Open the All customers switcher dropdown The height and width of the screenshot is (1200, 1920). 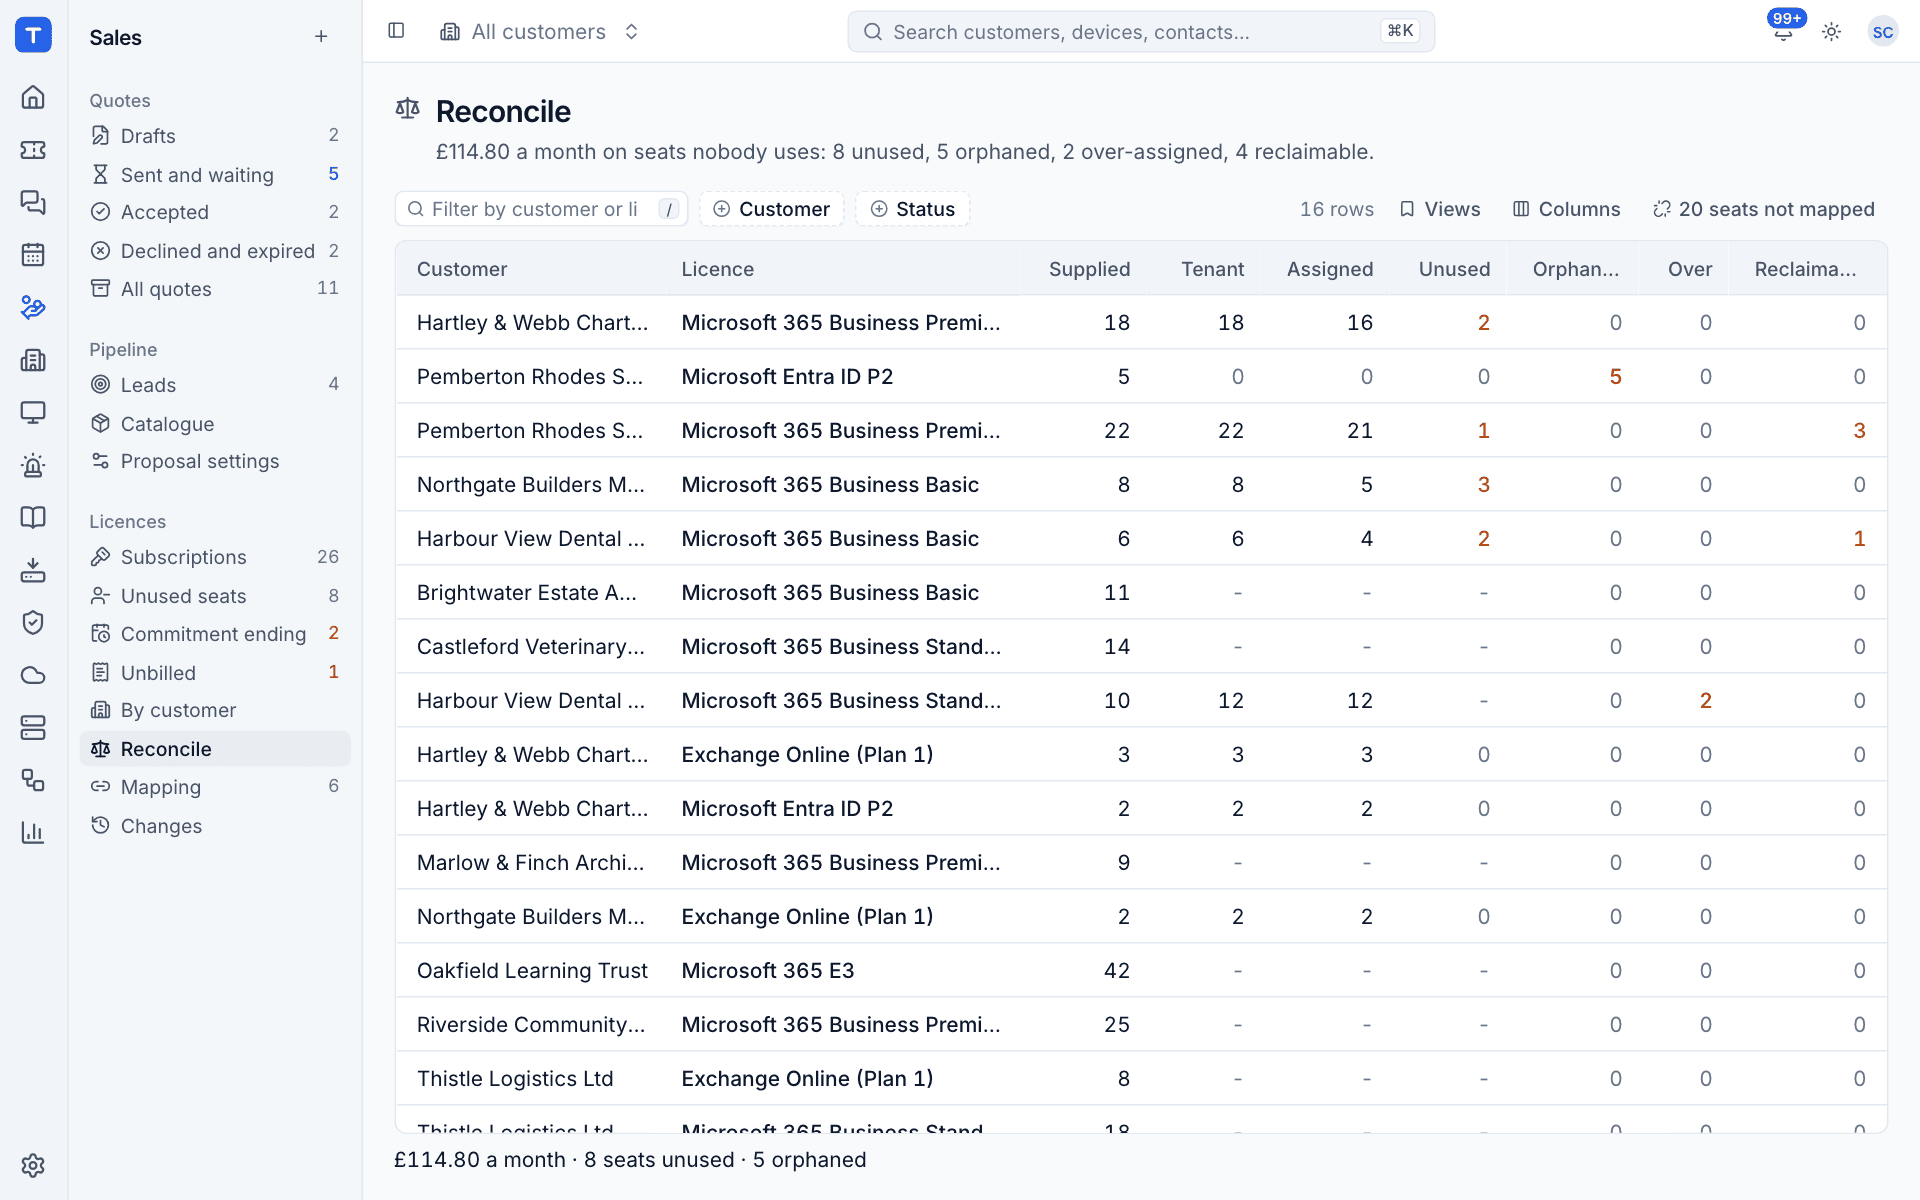[540, 32]
